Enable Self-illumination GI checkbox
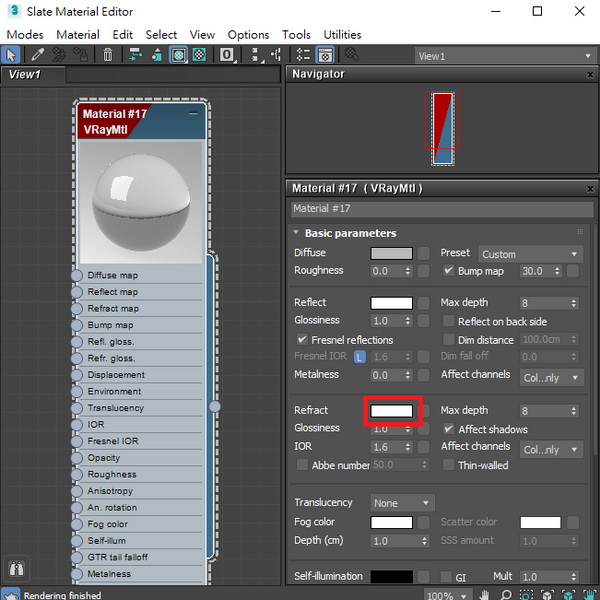 pos(446,577)
